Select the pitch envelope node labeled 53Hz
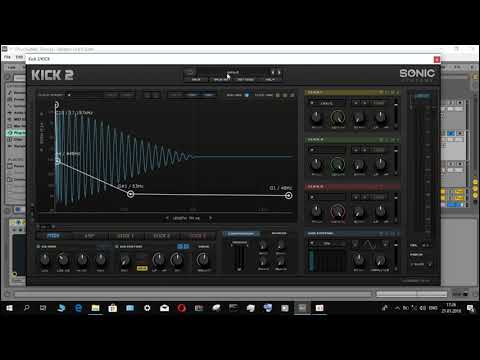Viewport: 480px width, 360px height. click(x=131, y=194)
